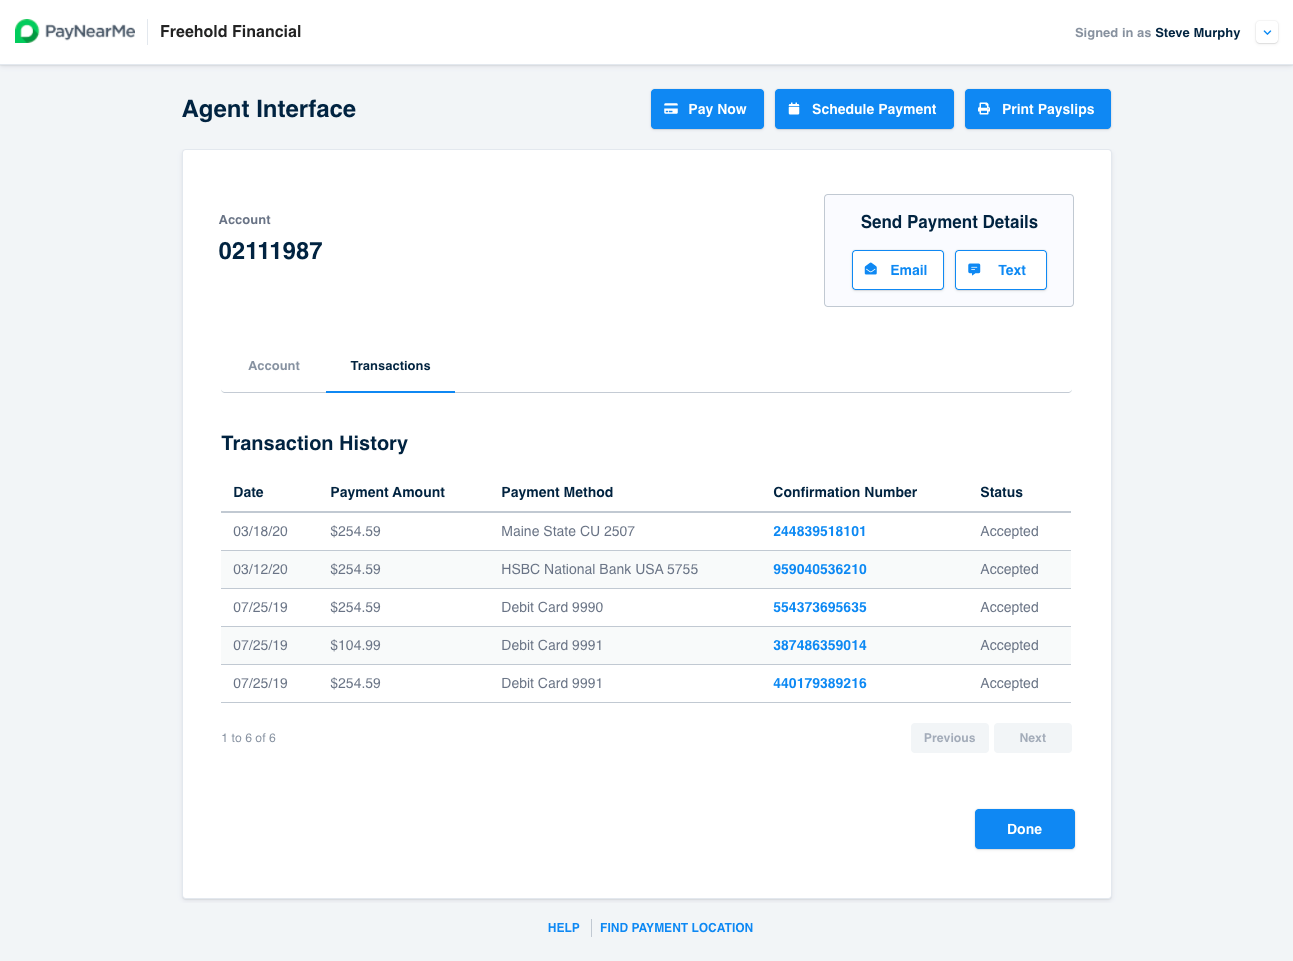Click the HELP link in the footer
This screenshot has height=961, width=1293.
pyautogui.click(x=563, y=927)
